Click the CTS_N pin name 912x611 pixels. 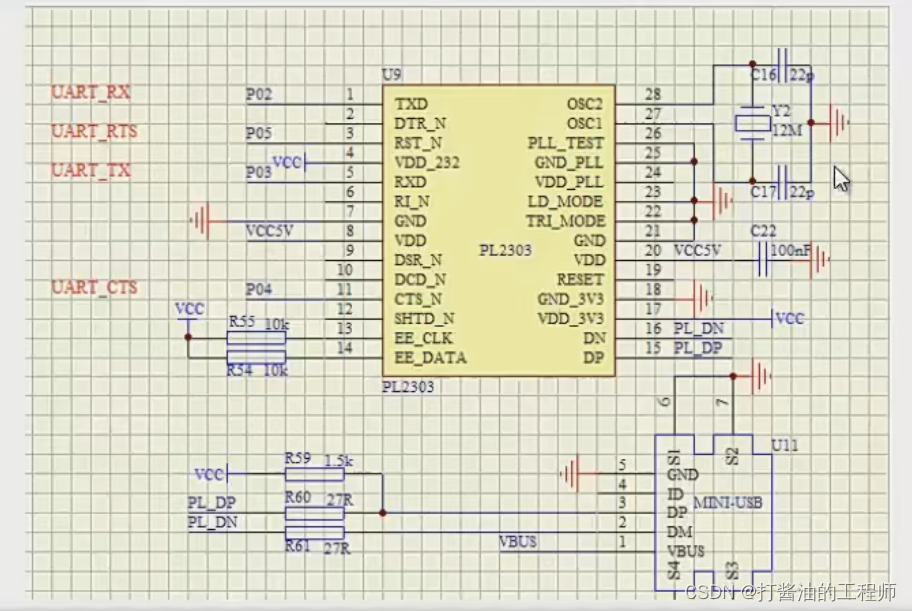(x=418, y=299)
